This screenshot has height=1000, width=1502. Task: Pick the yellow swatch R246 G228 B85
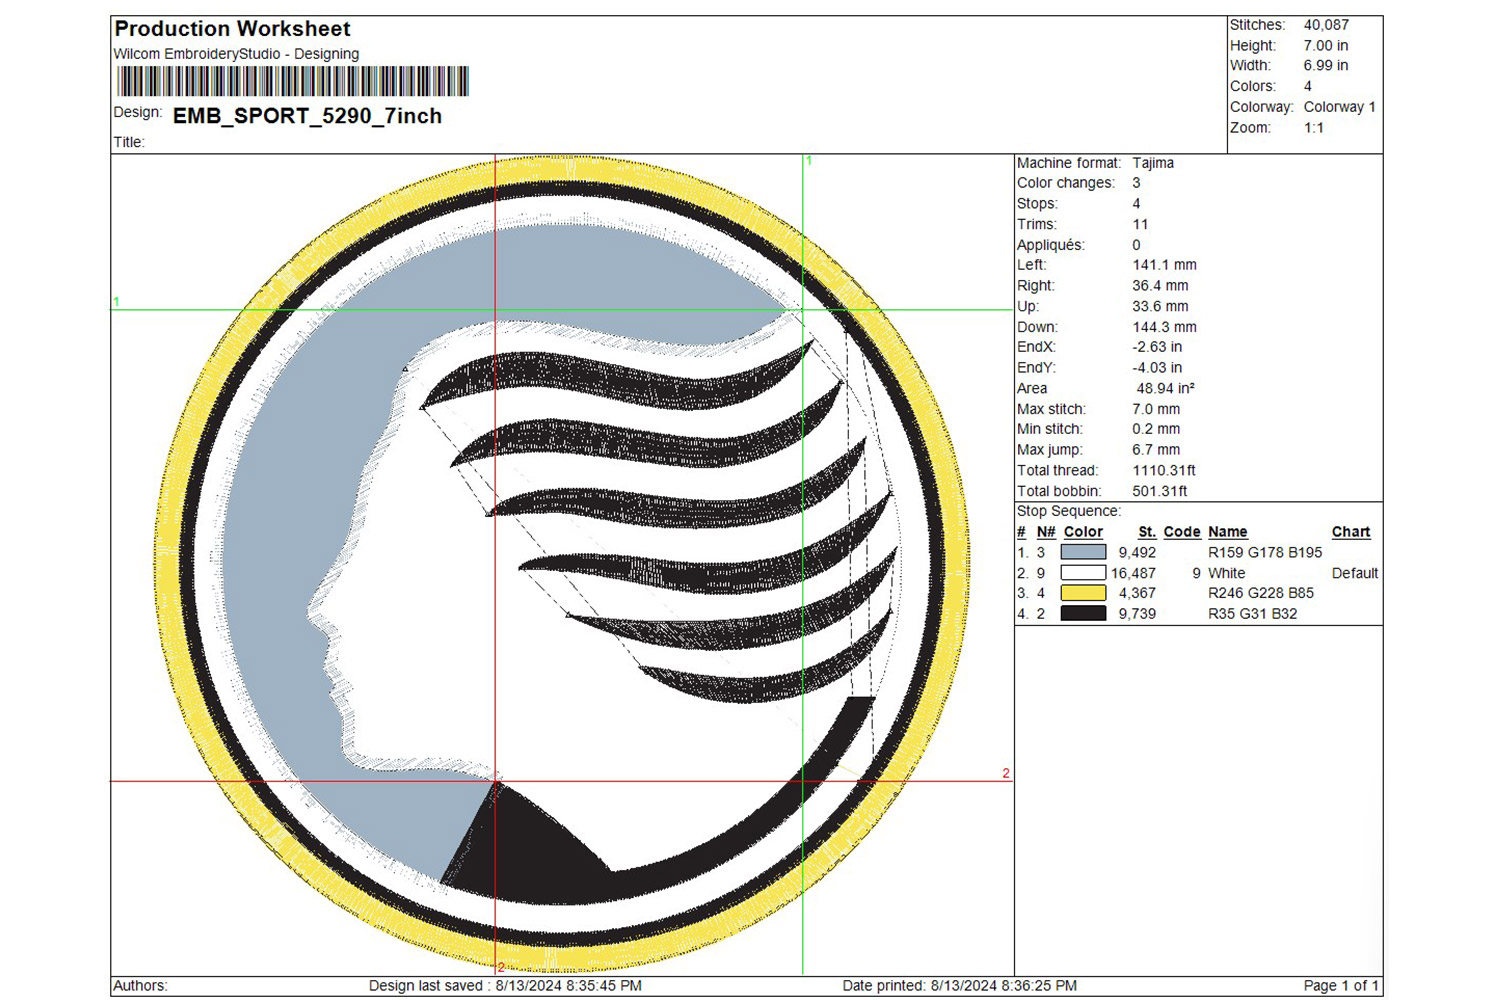point(1083,593)
